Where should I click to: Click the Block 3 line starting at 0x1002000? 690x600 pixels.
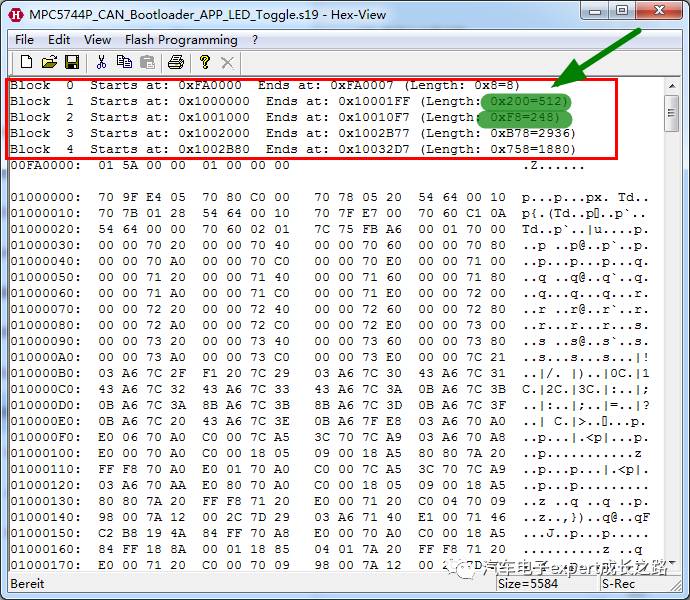pos(293,133)
